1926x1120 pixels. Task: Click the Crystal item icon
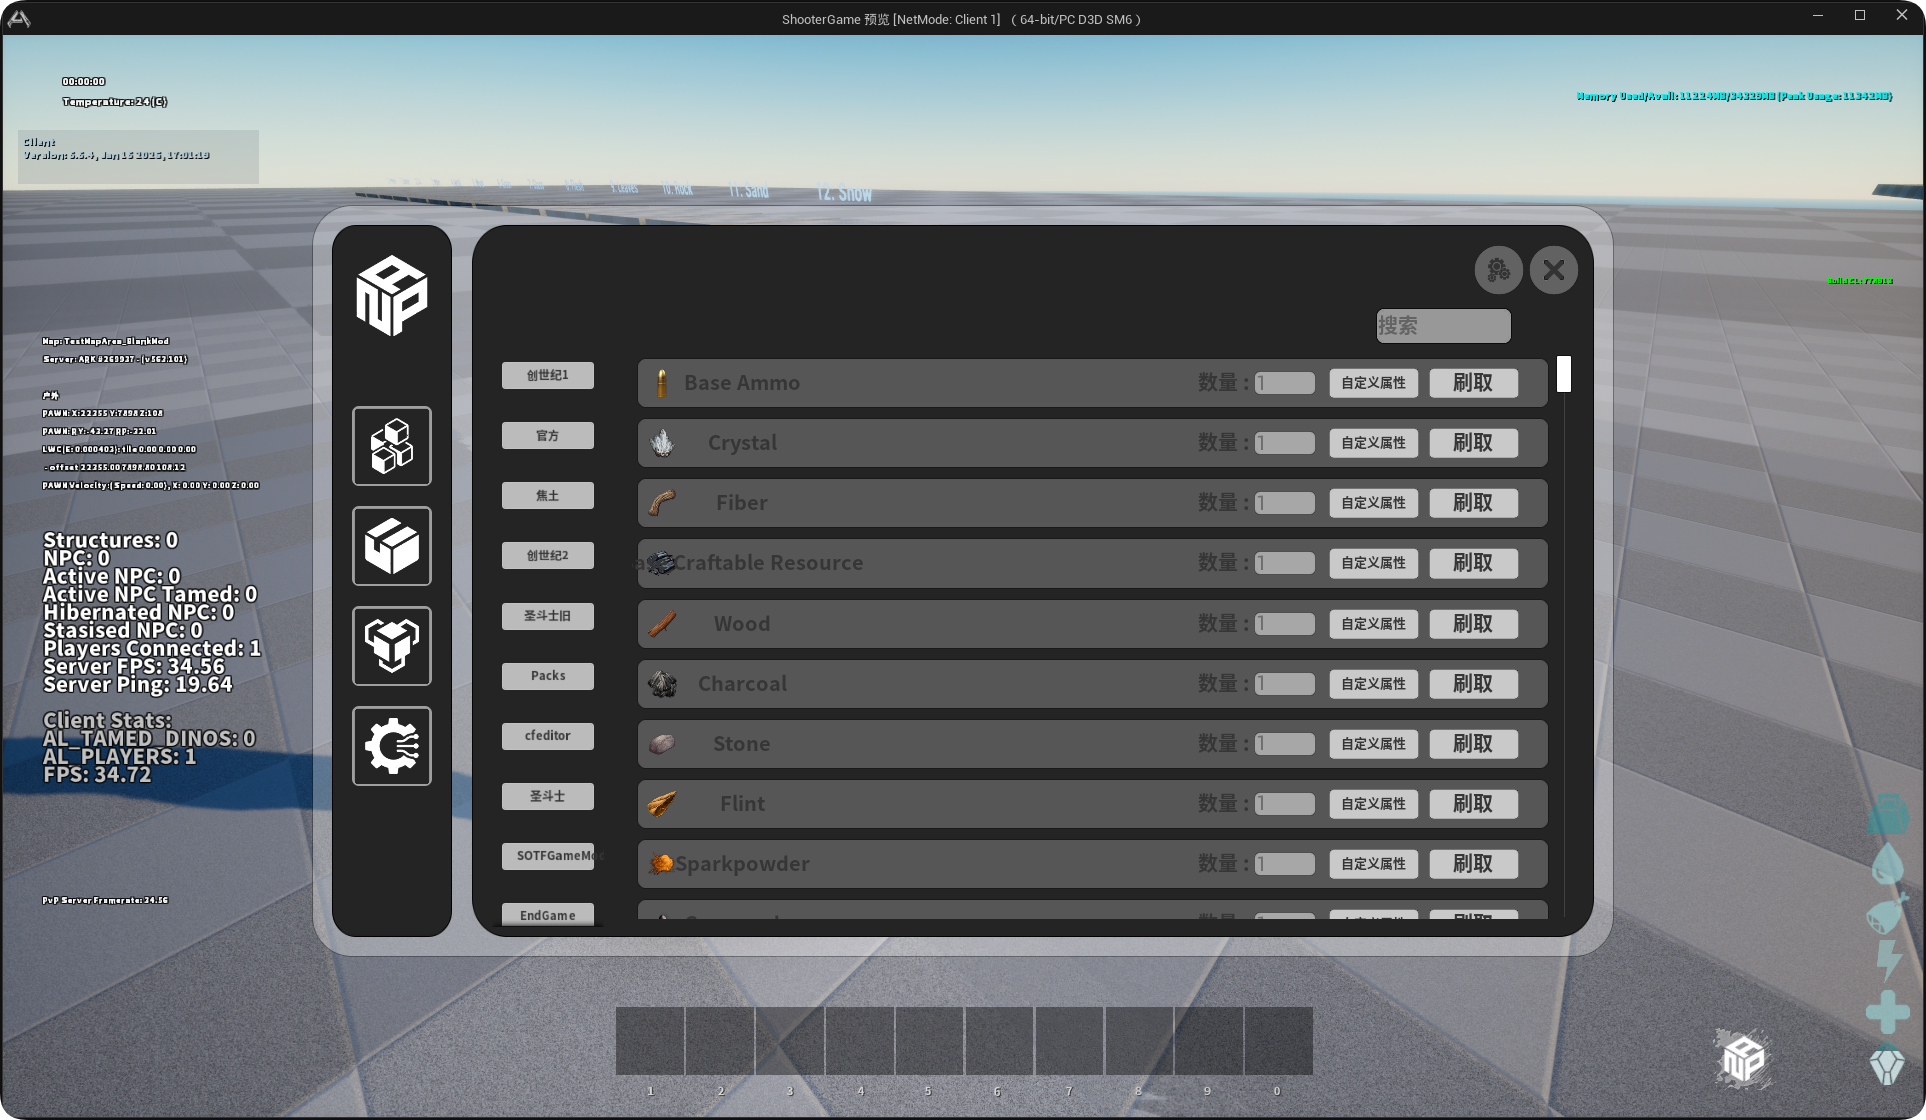coord(662,443)
